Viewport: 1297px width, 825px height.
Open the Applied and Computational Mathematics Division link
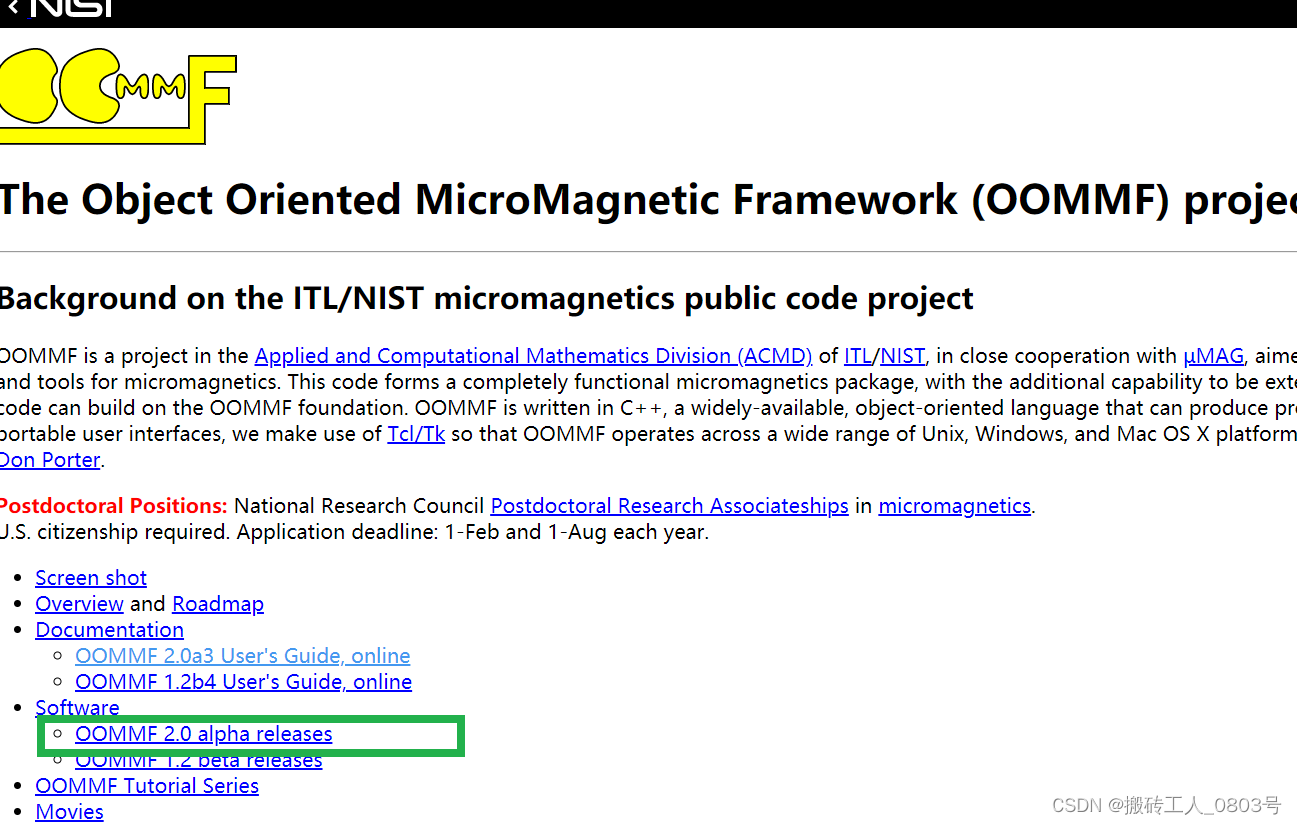(x=533, y=356)
